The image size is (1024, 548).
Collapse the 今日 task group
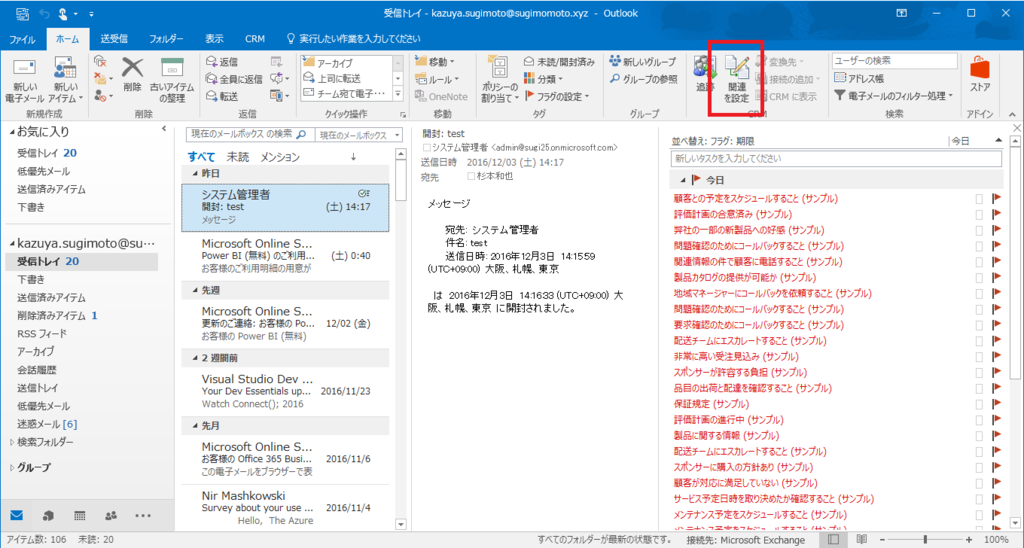[x=682, y=180]
